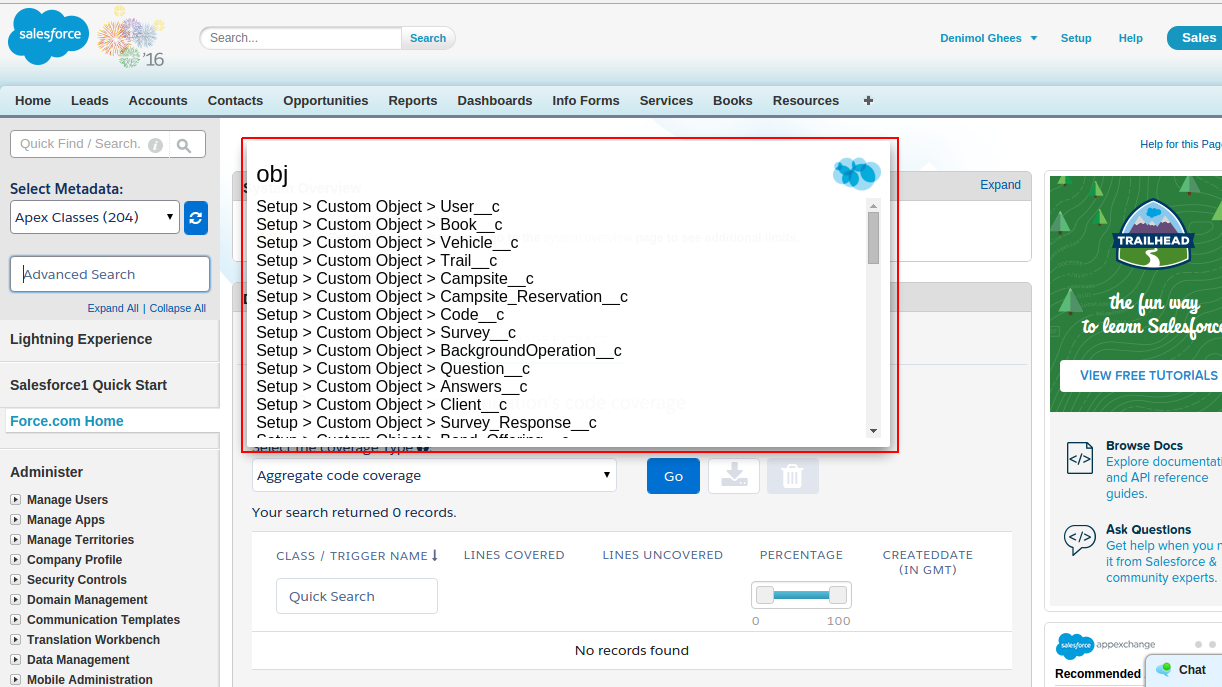Open the Aggregate code coverage dropdown

pos(434,476)
